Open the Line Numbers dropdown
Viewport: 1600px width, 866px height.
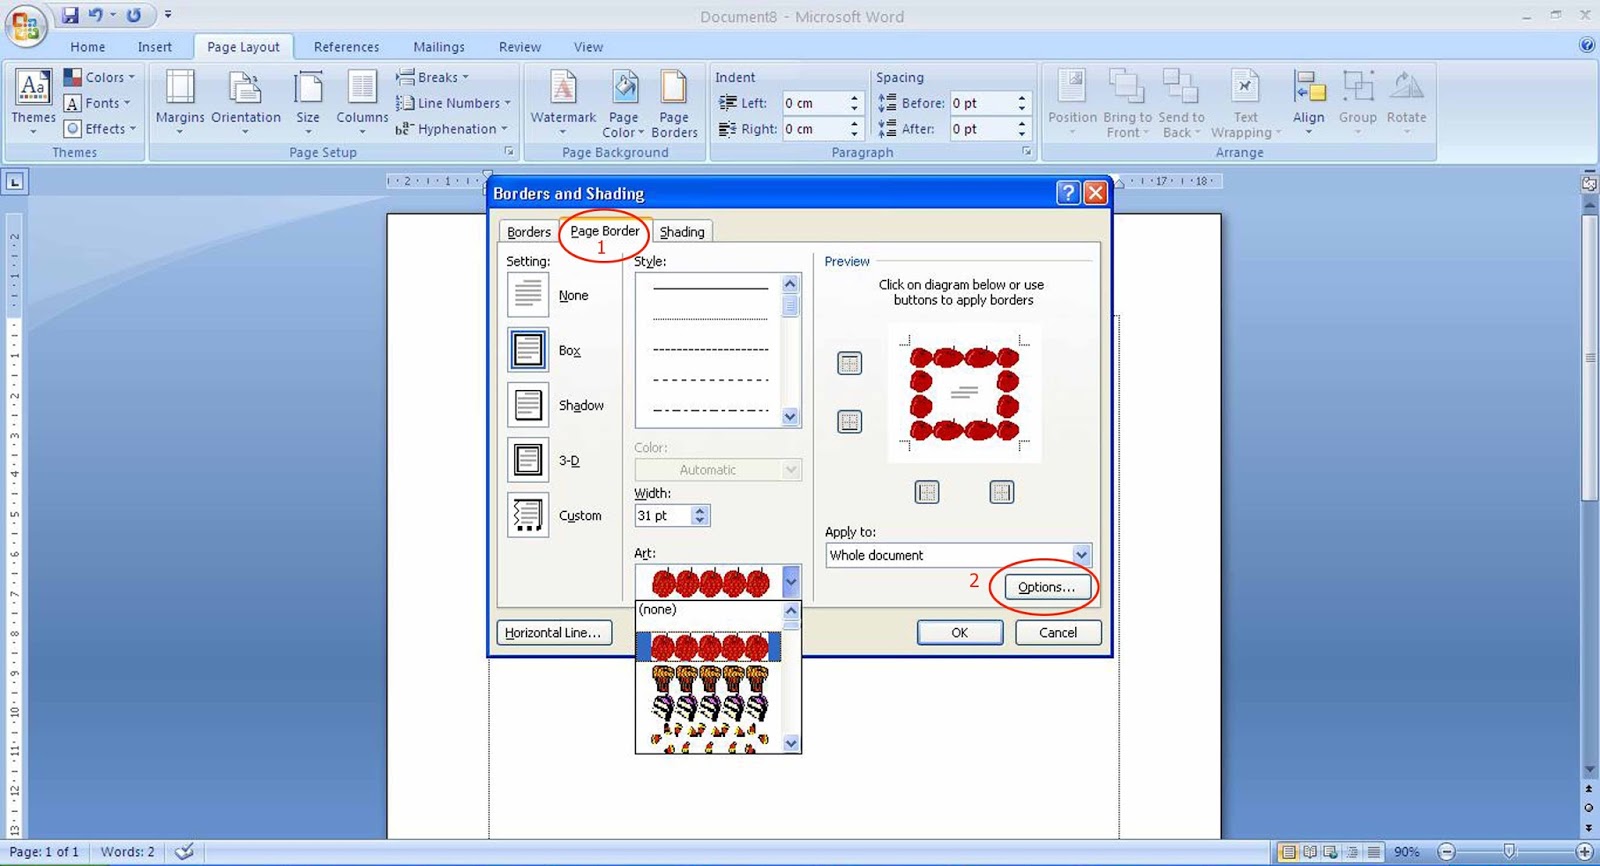pyautogui.click(x=453, y=103)
